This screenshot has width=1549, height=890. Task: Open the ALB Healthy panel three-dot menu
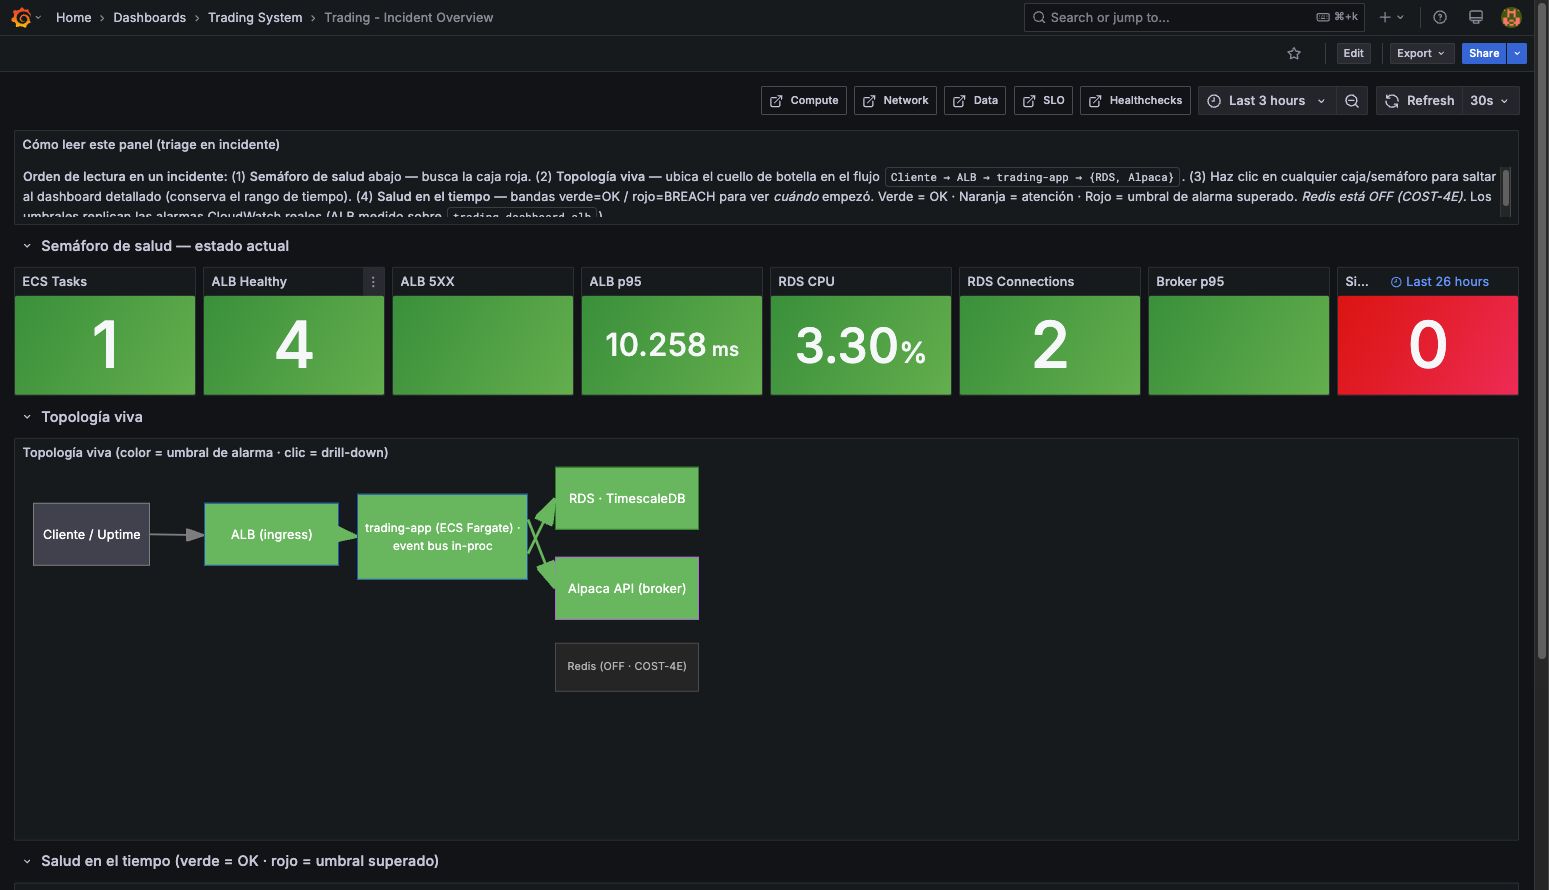pos(373,282)
